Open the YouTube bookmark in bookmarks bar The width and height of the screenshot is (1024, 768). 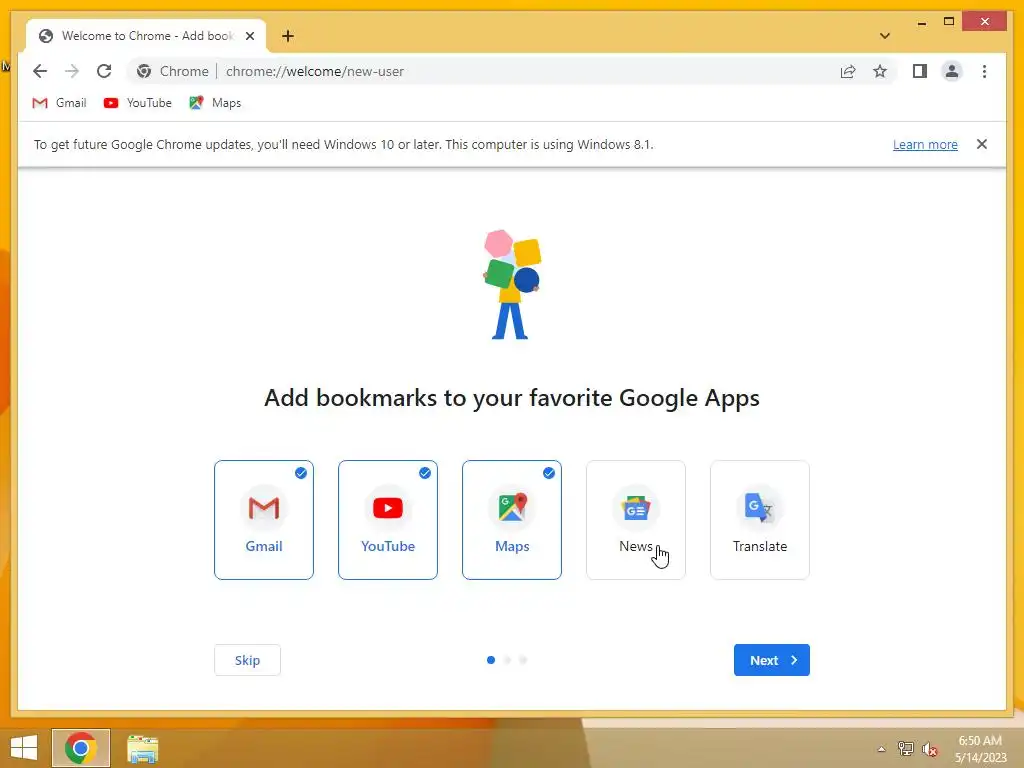[x=138, y=103]
